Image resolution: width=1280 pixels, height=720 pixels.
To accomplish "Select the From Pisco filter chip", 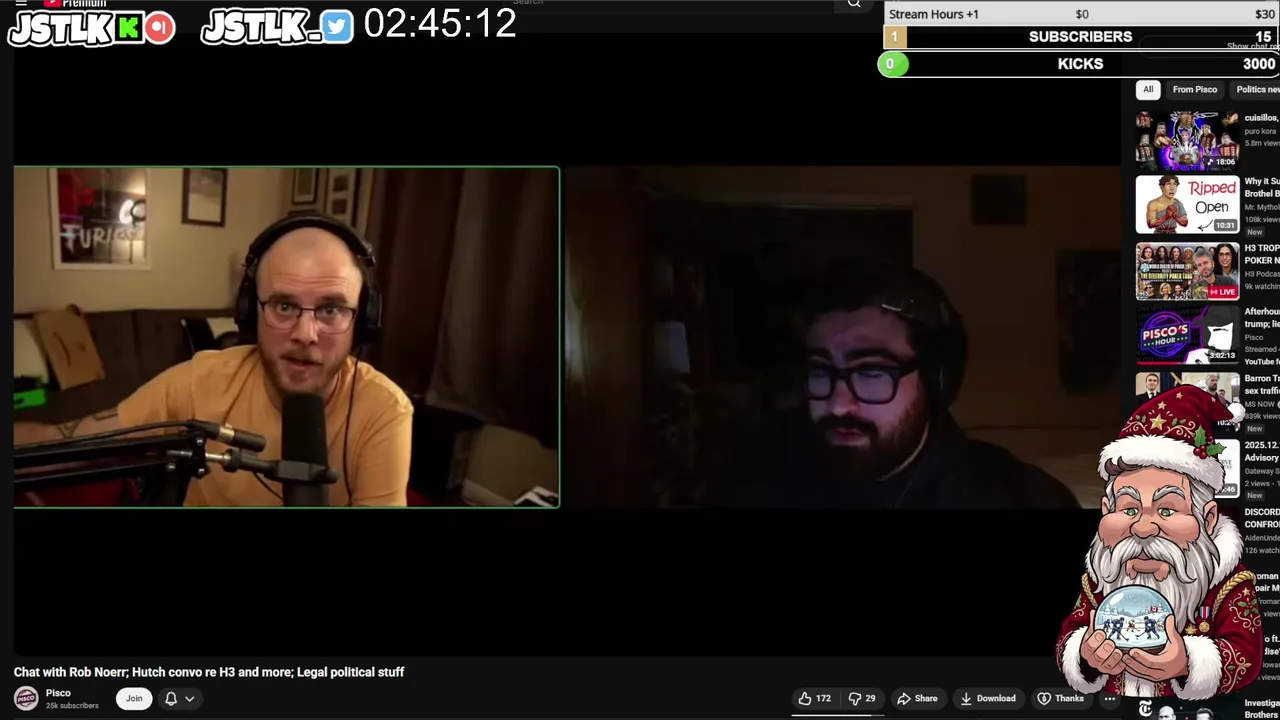I will (x=1195, y=89).
